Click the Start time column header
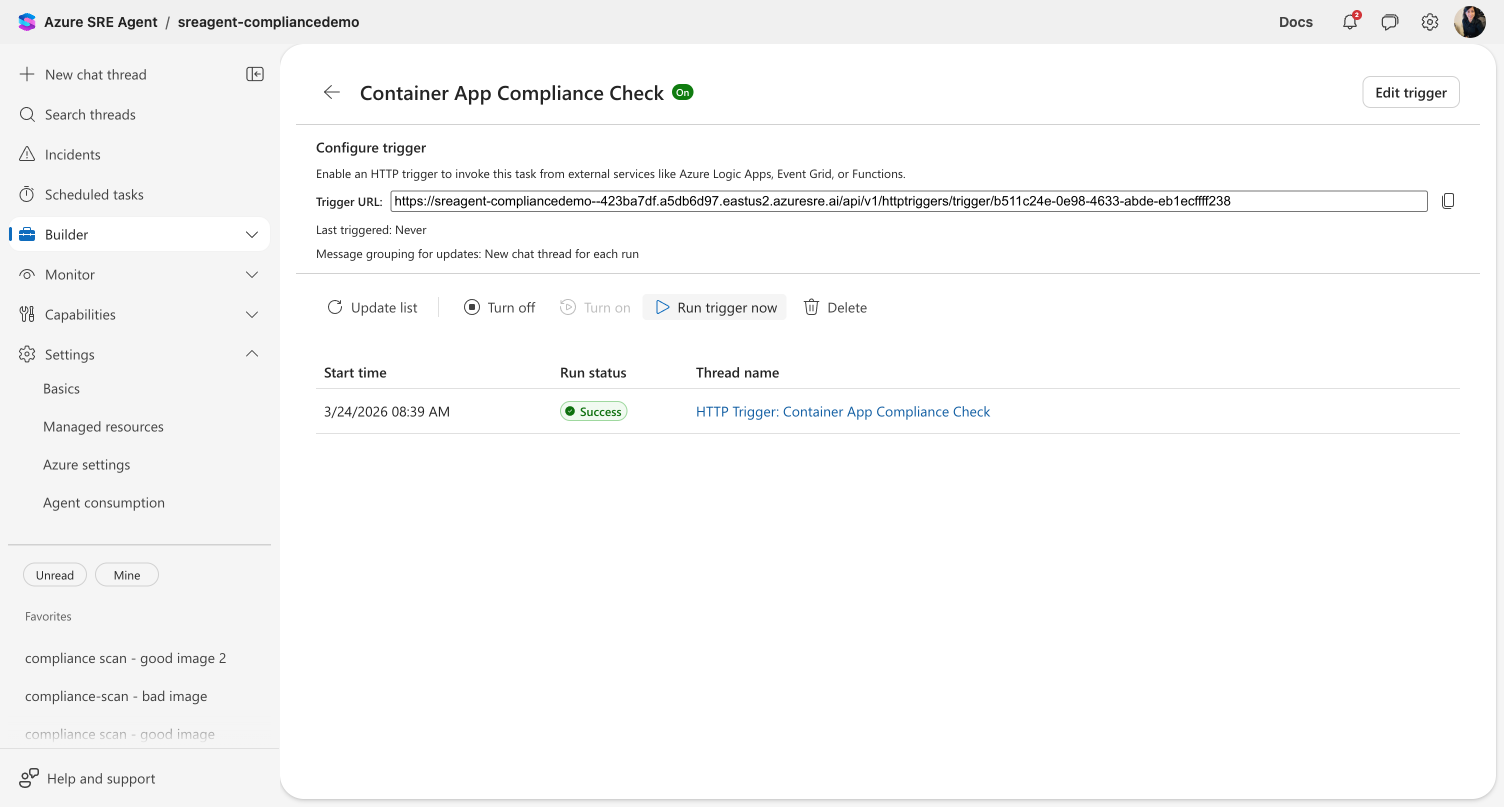1504x807 pixels. pos(355,372)
